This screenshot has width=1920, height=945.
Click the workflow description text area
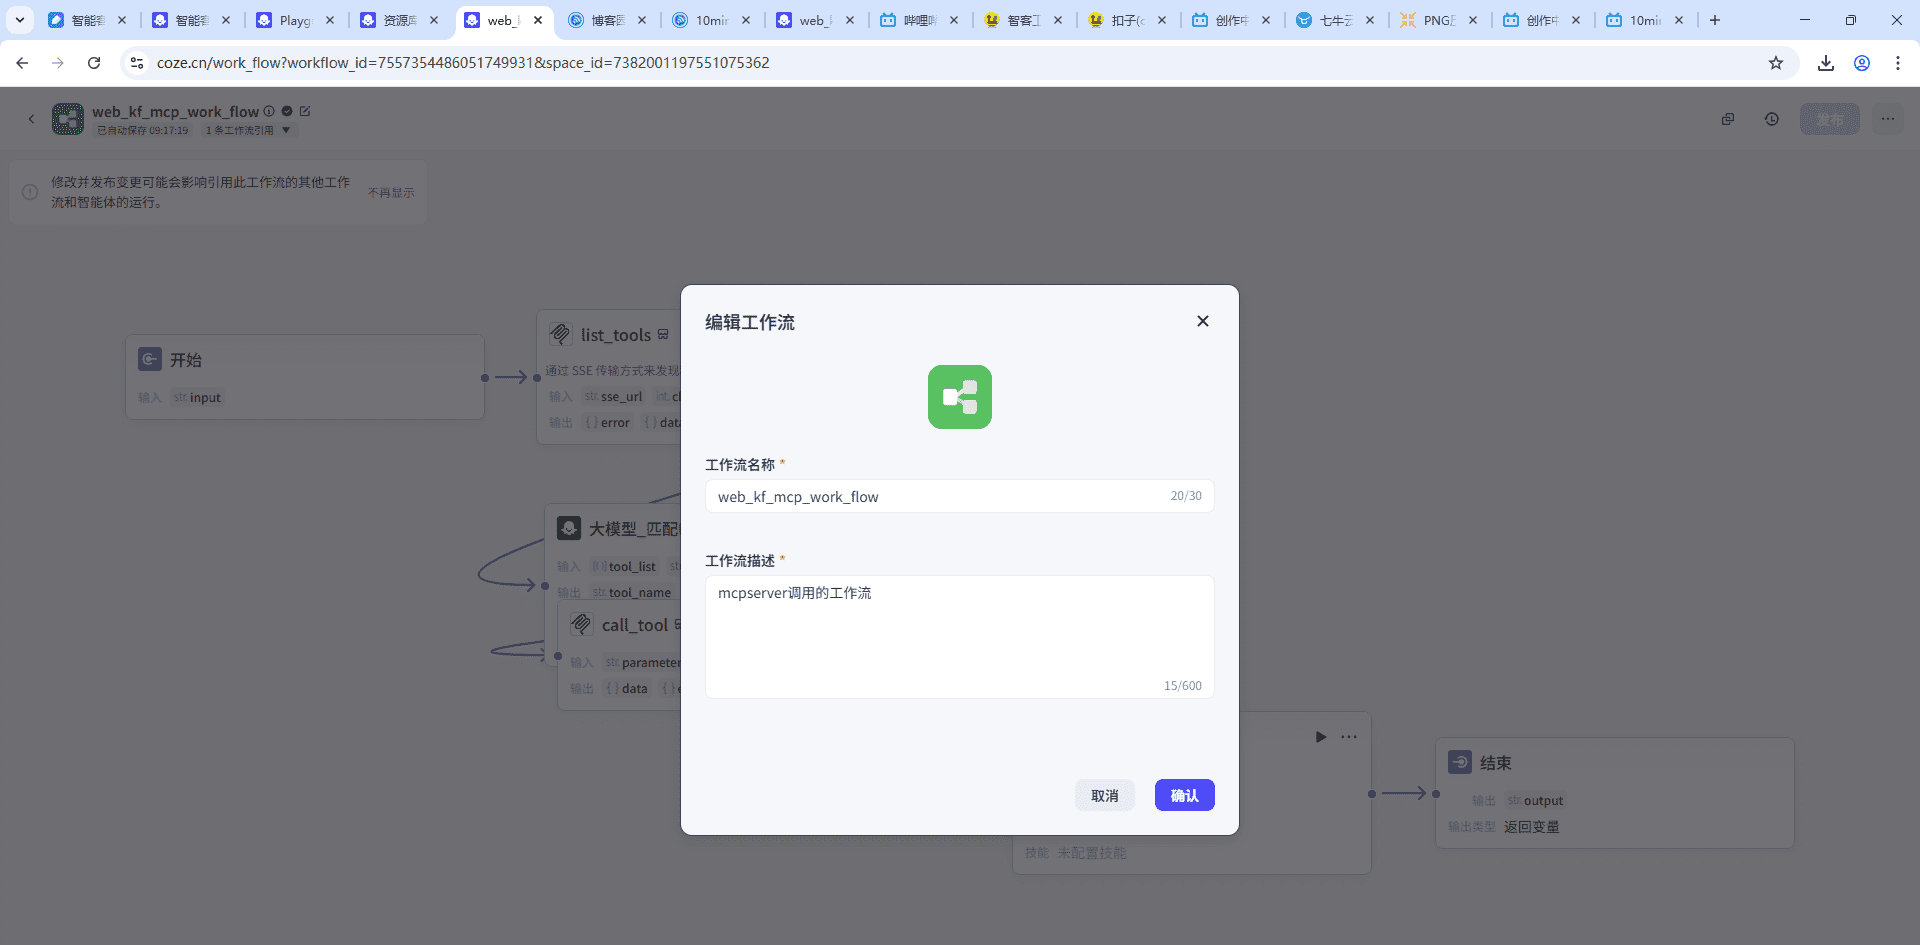pyautogui.click(x=958, y=636)
